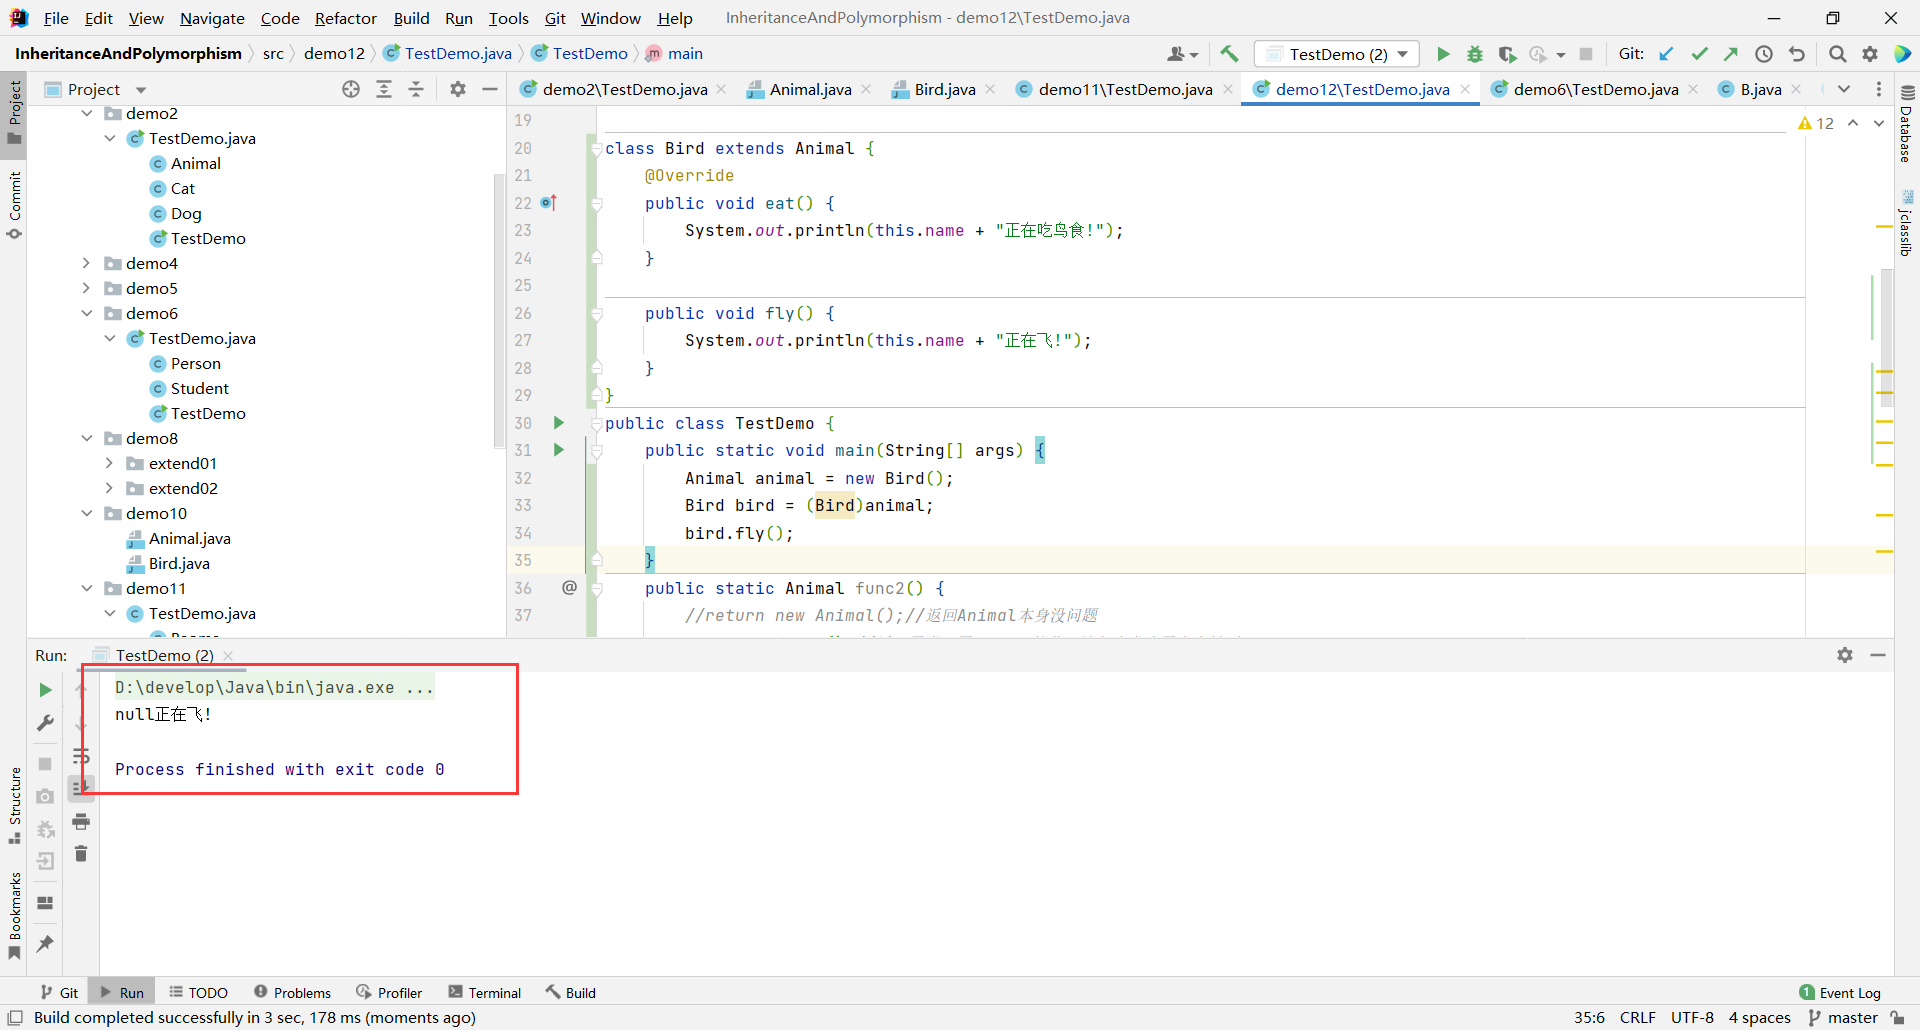This screenshot has height=1030, width=1920.
Task: Open the TODO tool window
Action: pos(198,992)
